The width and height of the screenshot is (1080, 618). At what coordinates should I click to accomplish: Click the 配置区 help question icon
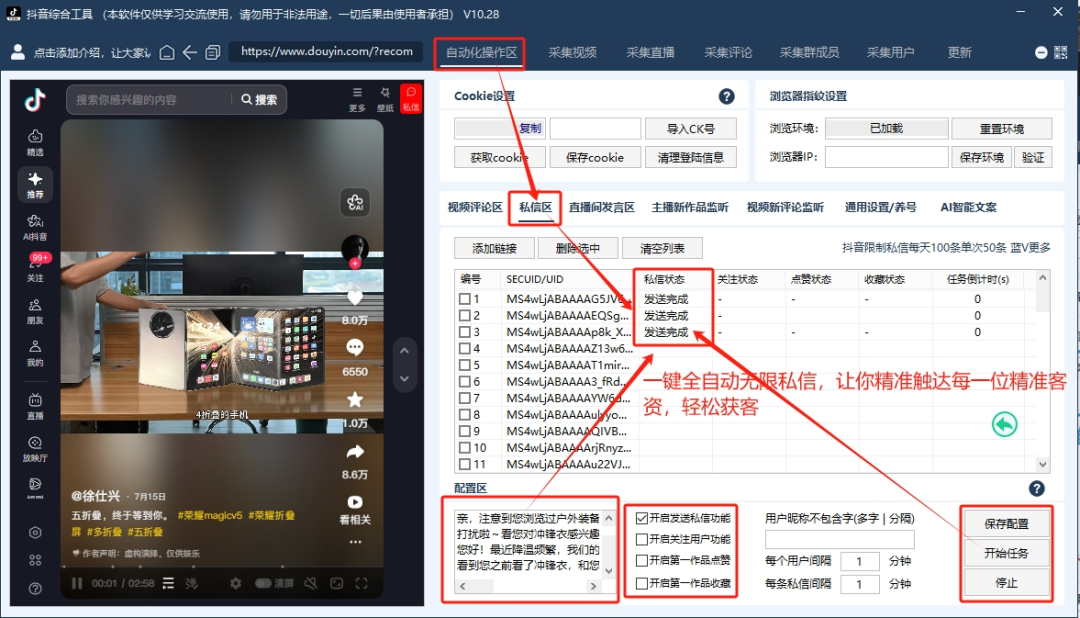point(1036,488)
